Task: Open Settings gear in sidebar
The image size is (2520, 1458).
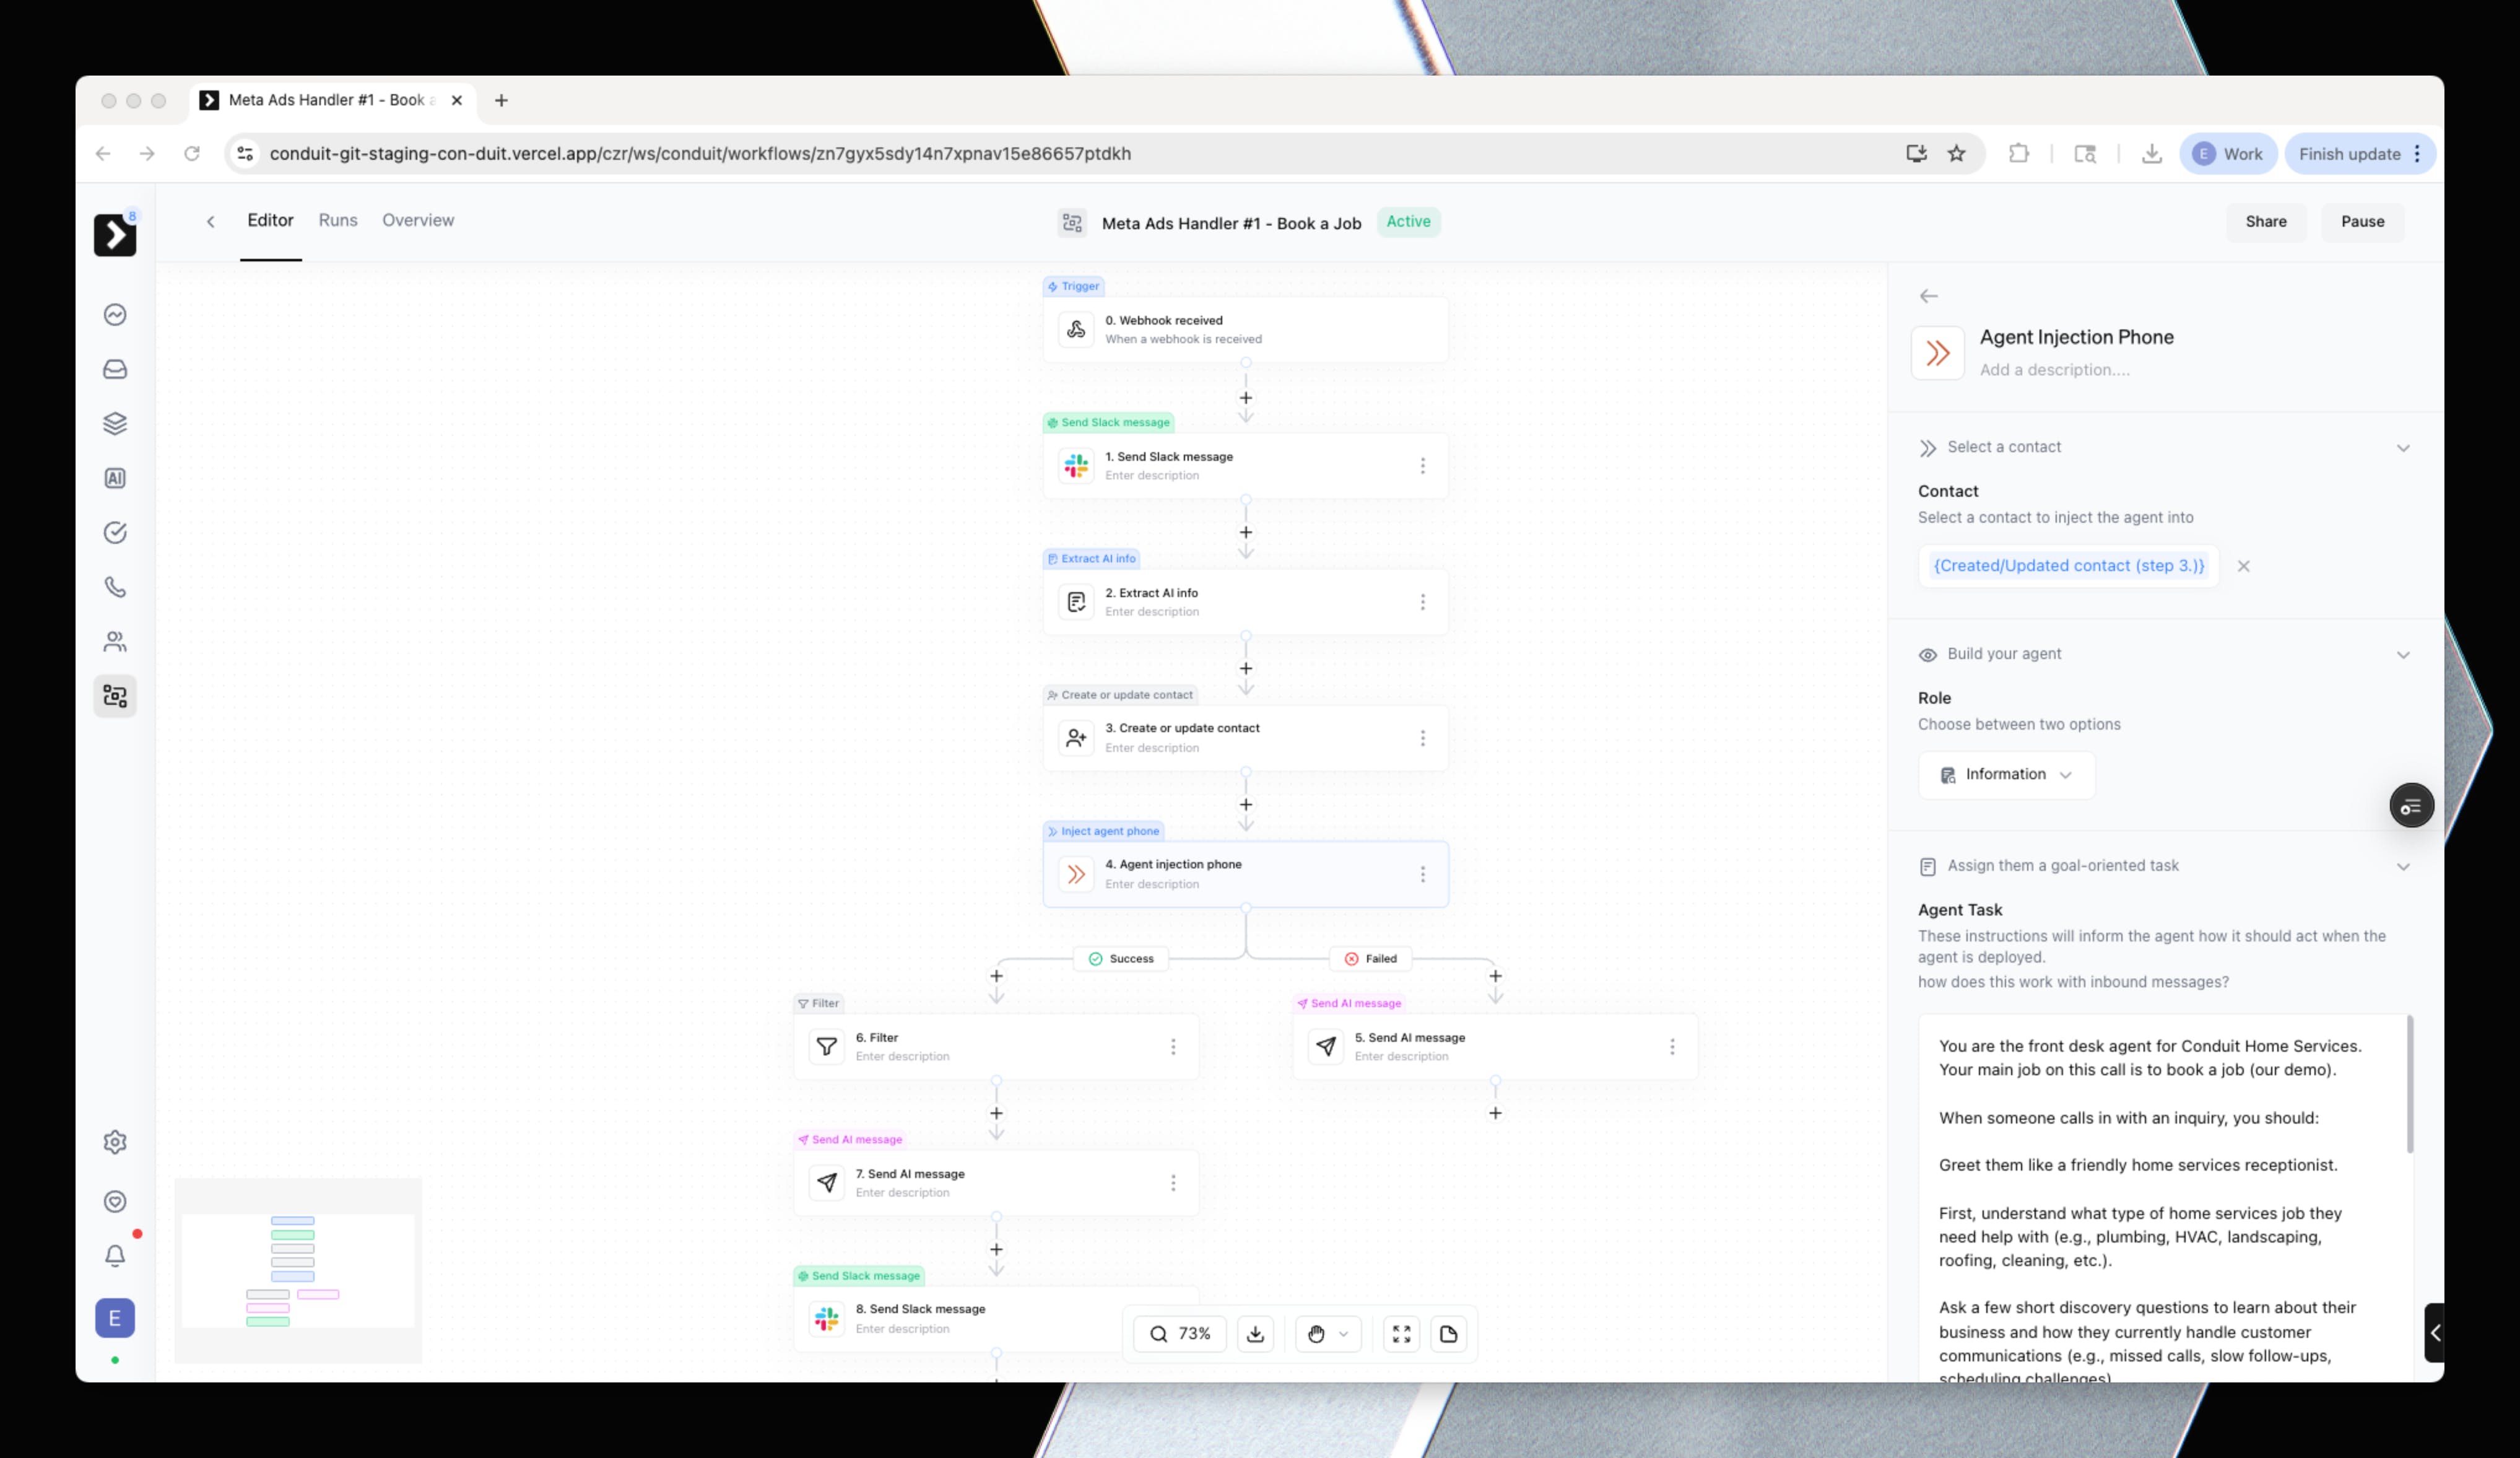Action: (x=115, y=1142)
